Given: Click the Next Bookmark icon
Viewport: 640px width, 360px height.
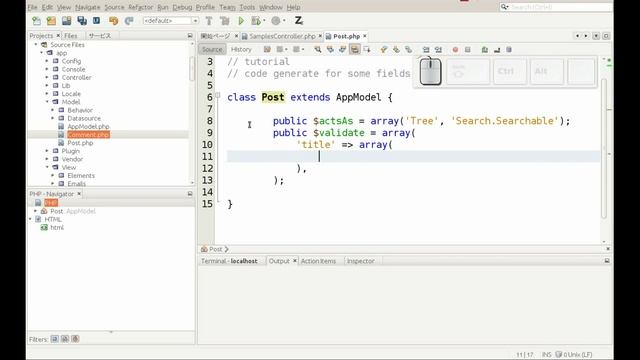Looking at the screenshot, I should click(x=396, y=49).
